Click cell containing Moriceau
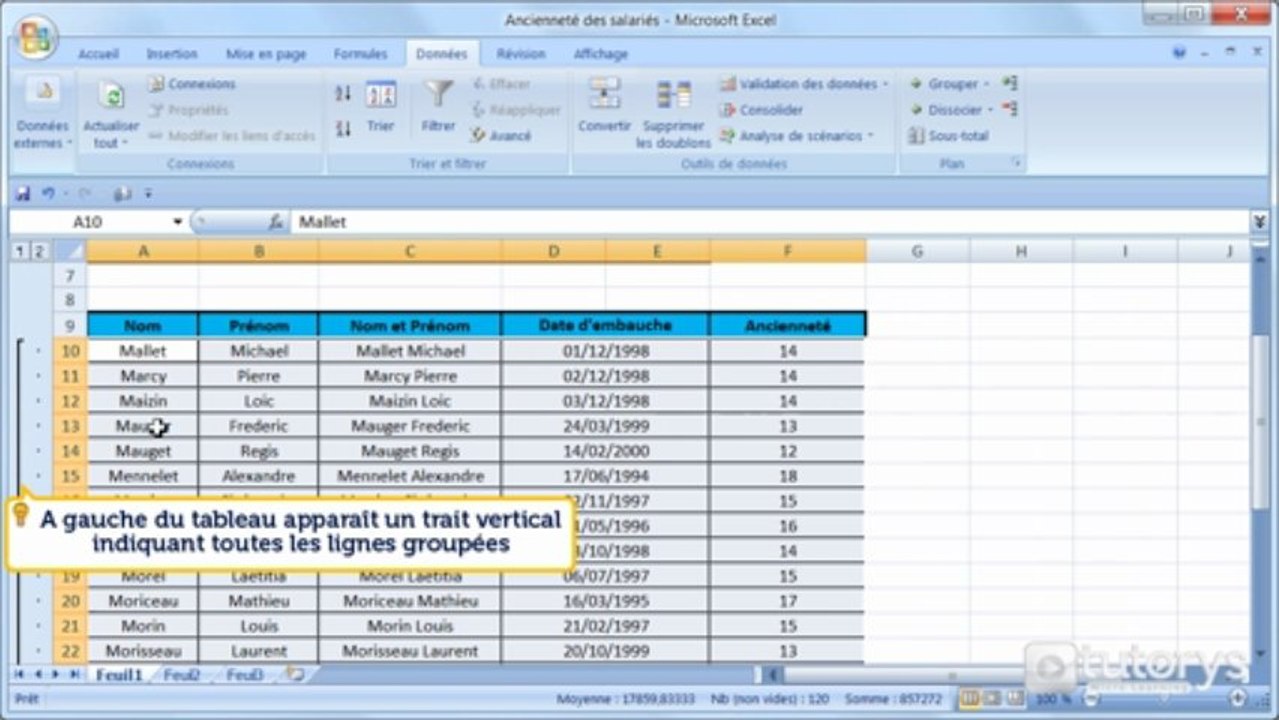Screen dimensions: 1279x720 (143, 601)
